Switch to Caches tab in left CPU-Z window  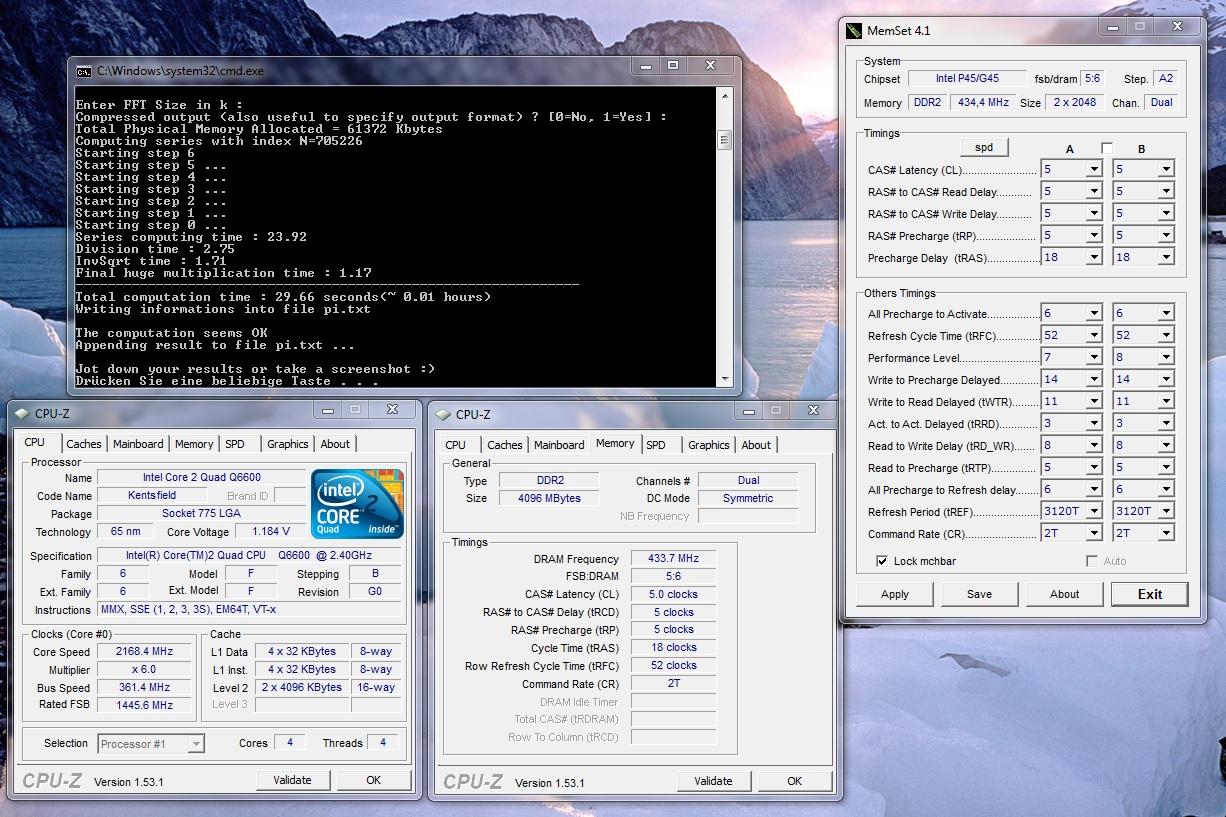coord(83,444)
